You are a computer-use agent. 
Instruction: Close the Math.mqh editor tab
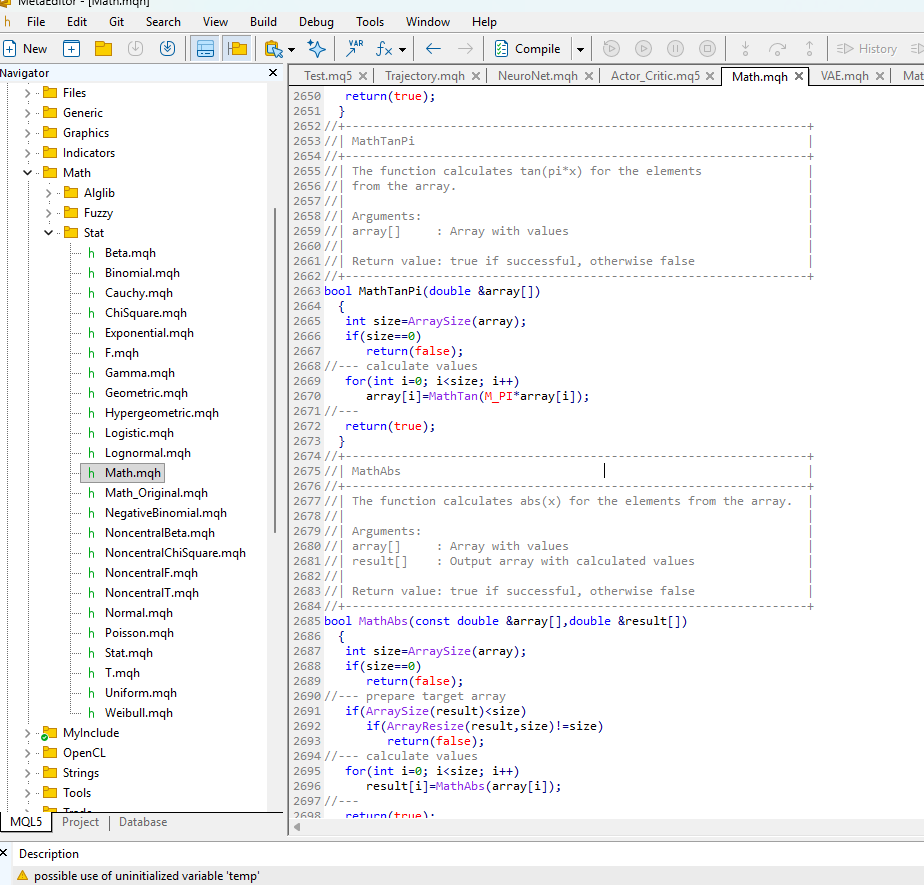pyautogui.click(x=799, y=76)
